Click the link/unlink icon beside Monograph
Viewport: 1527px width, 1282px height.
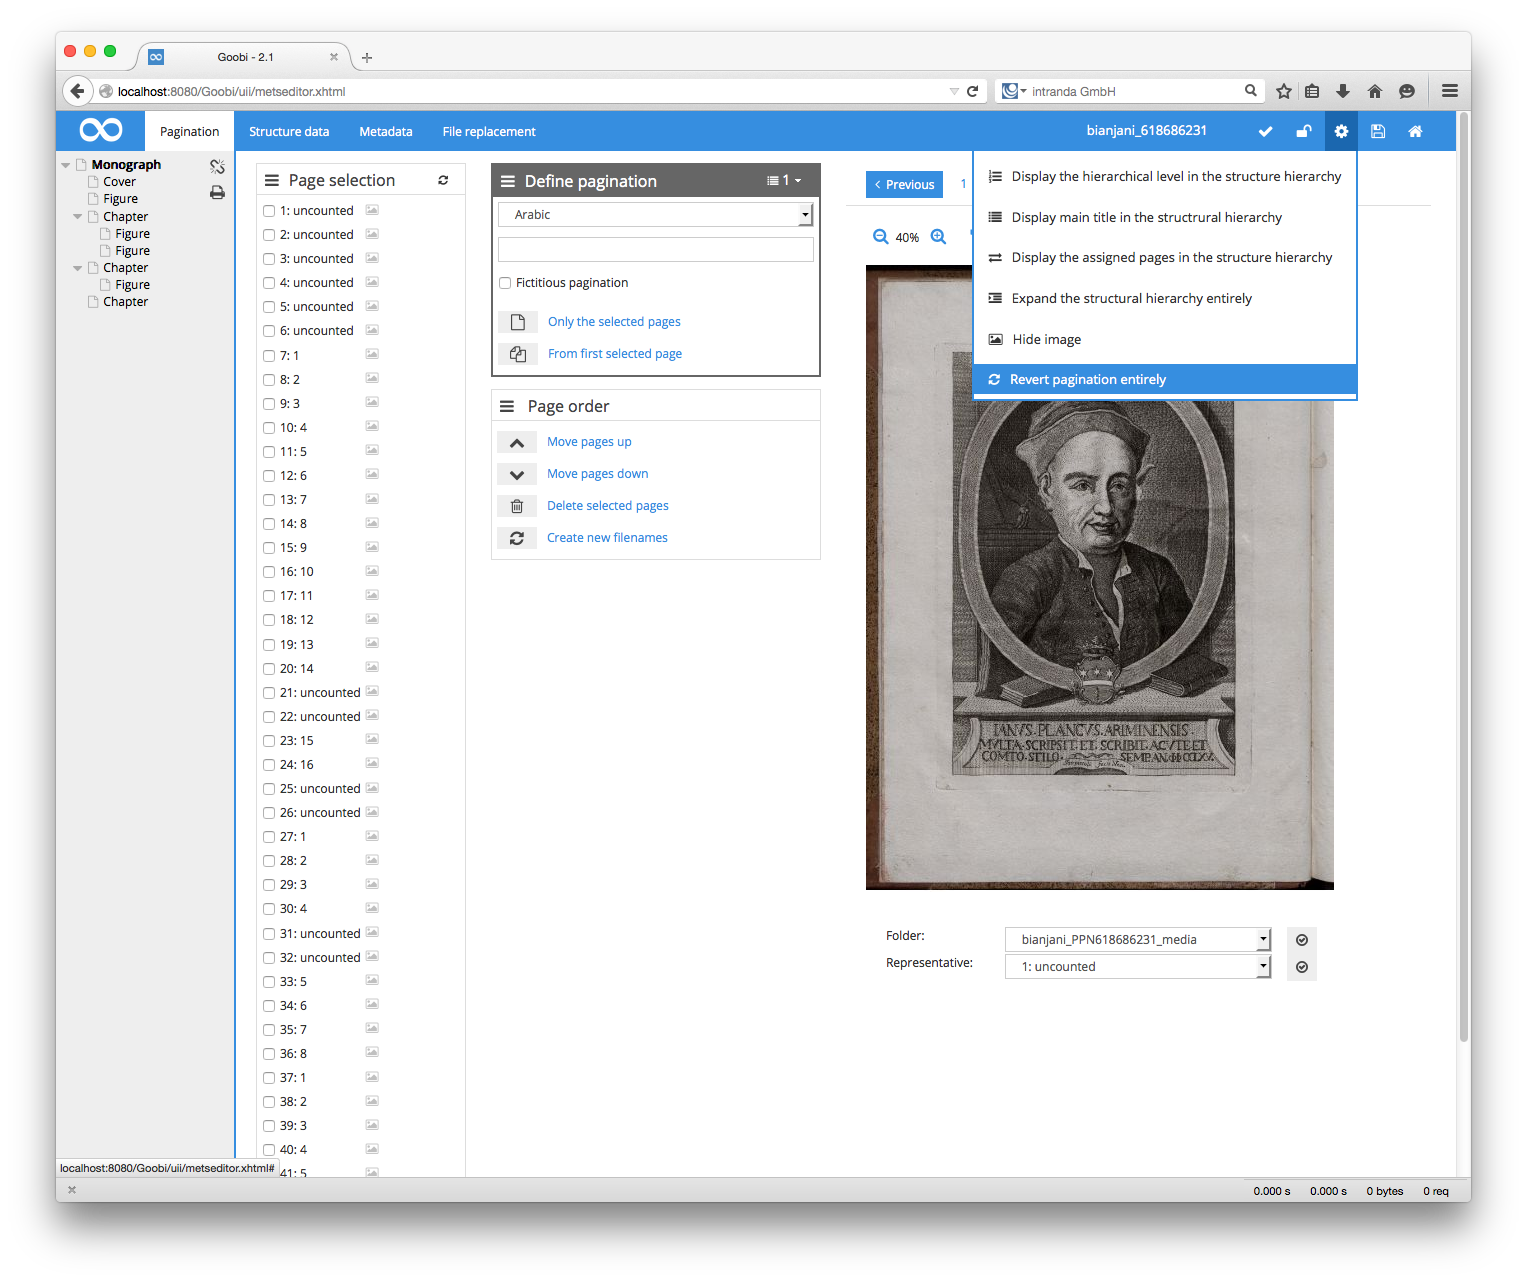[217, 166]
